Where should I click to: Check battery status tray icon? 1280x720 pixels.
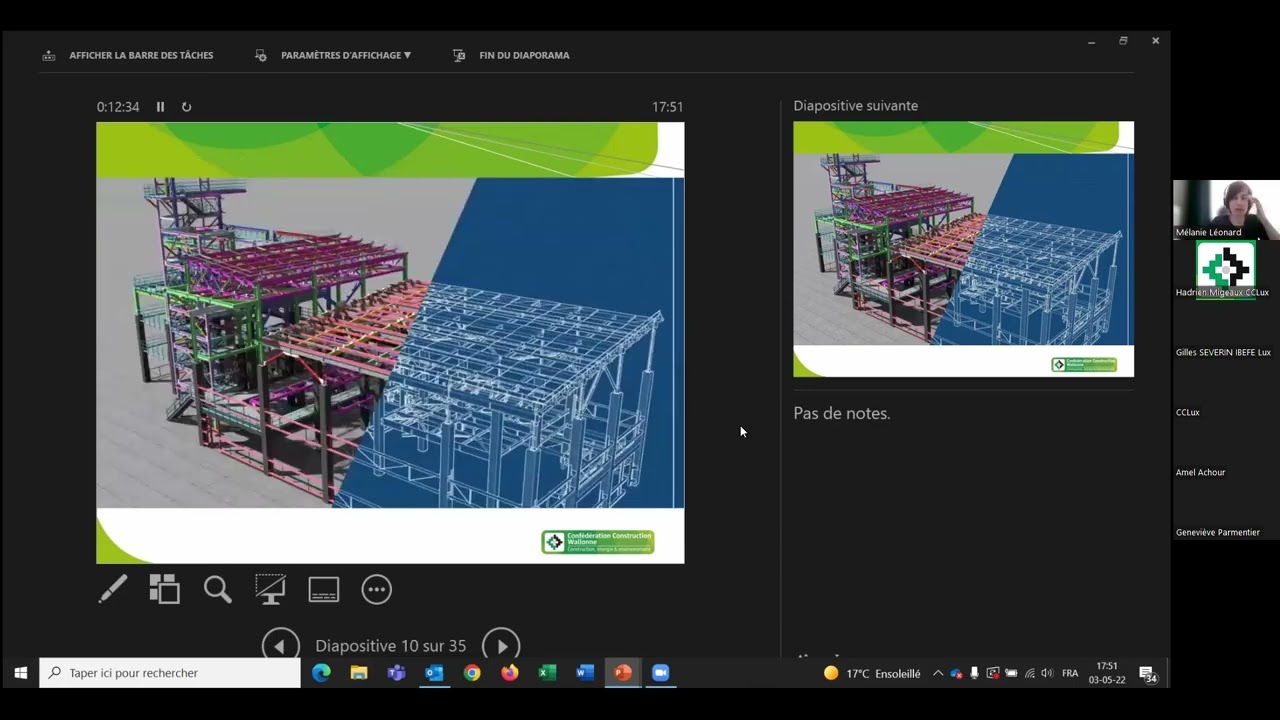click(1011, 673)
